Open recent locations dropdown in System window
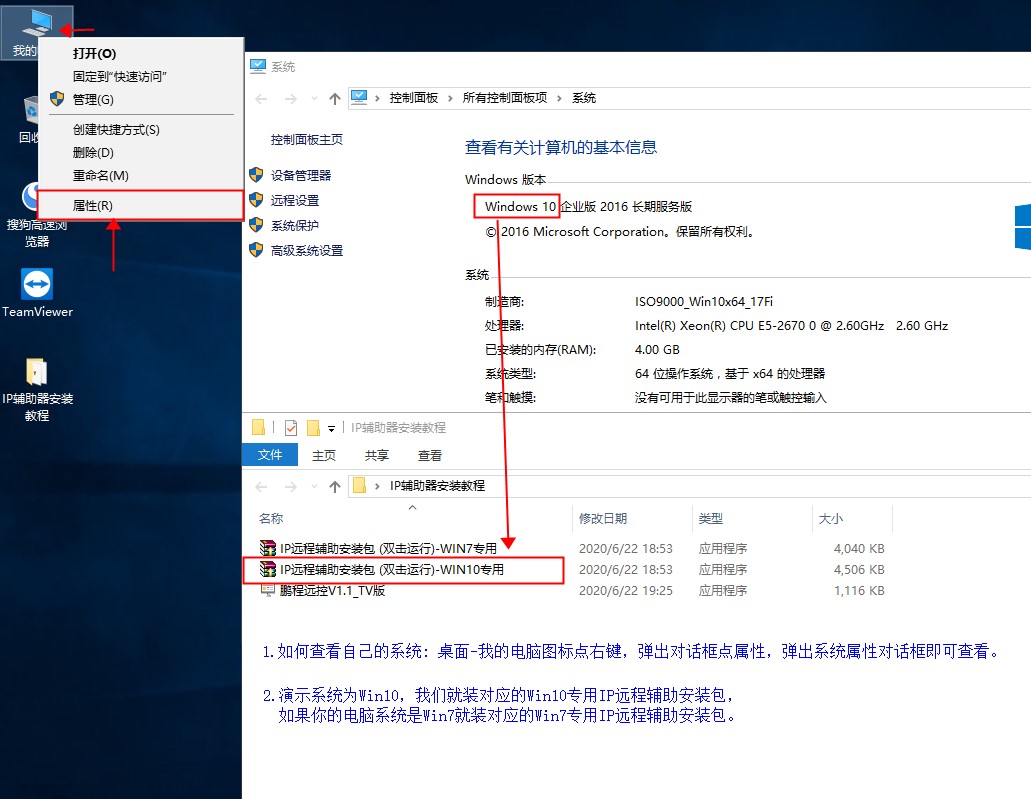The image size is (1031, 799). [314, 99]
